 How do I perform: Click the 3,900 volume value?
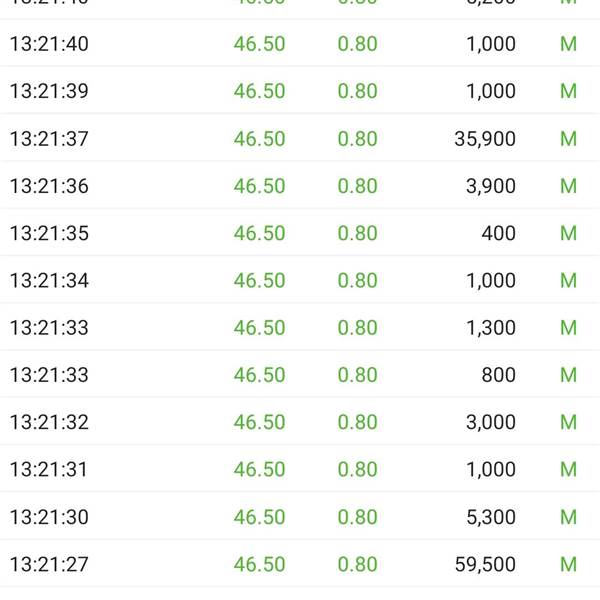pyautogui.click(x=491, y=186)
